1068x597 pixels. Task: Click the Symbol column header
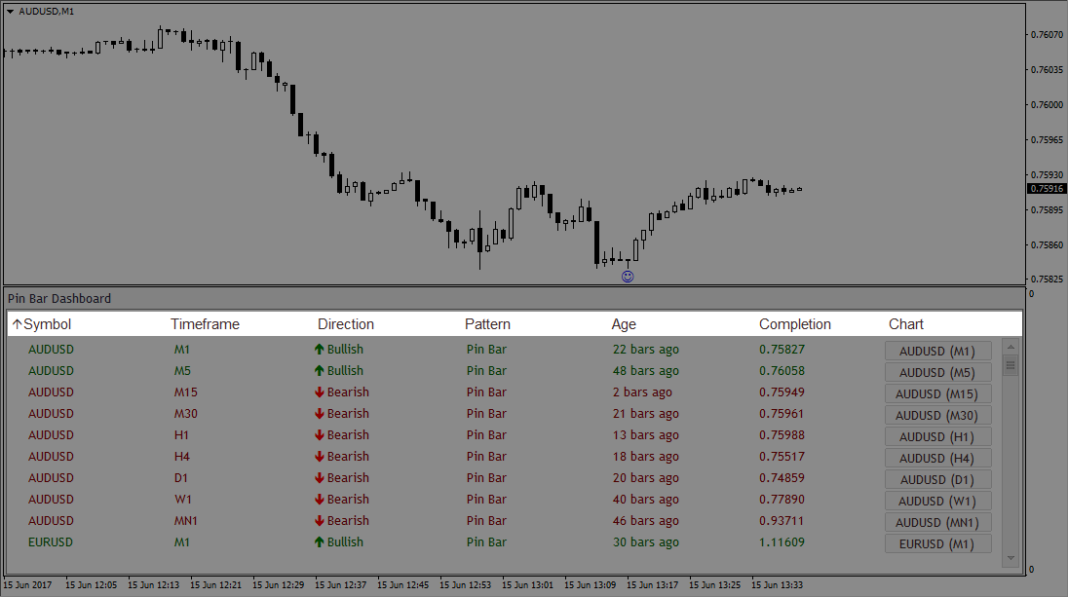pyautogui.click(x=45, y=323)
